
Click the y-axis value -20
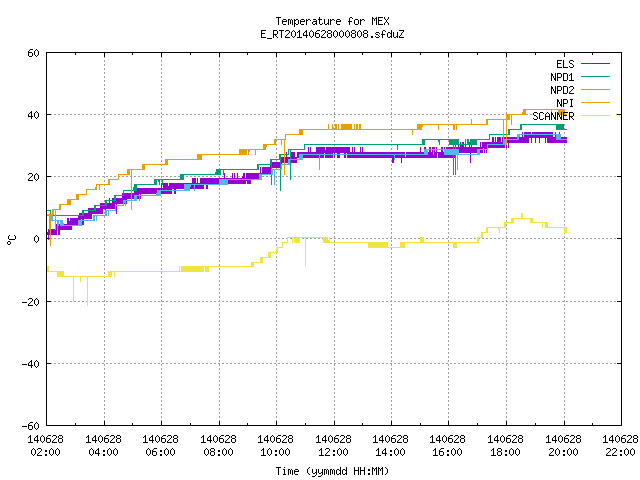pos(31,302)
